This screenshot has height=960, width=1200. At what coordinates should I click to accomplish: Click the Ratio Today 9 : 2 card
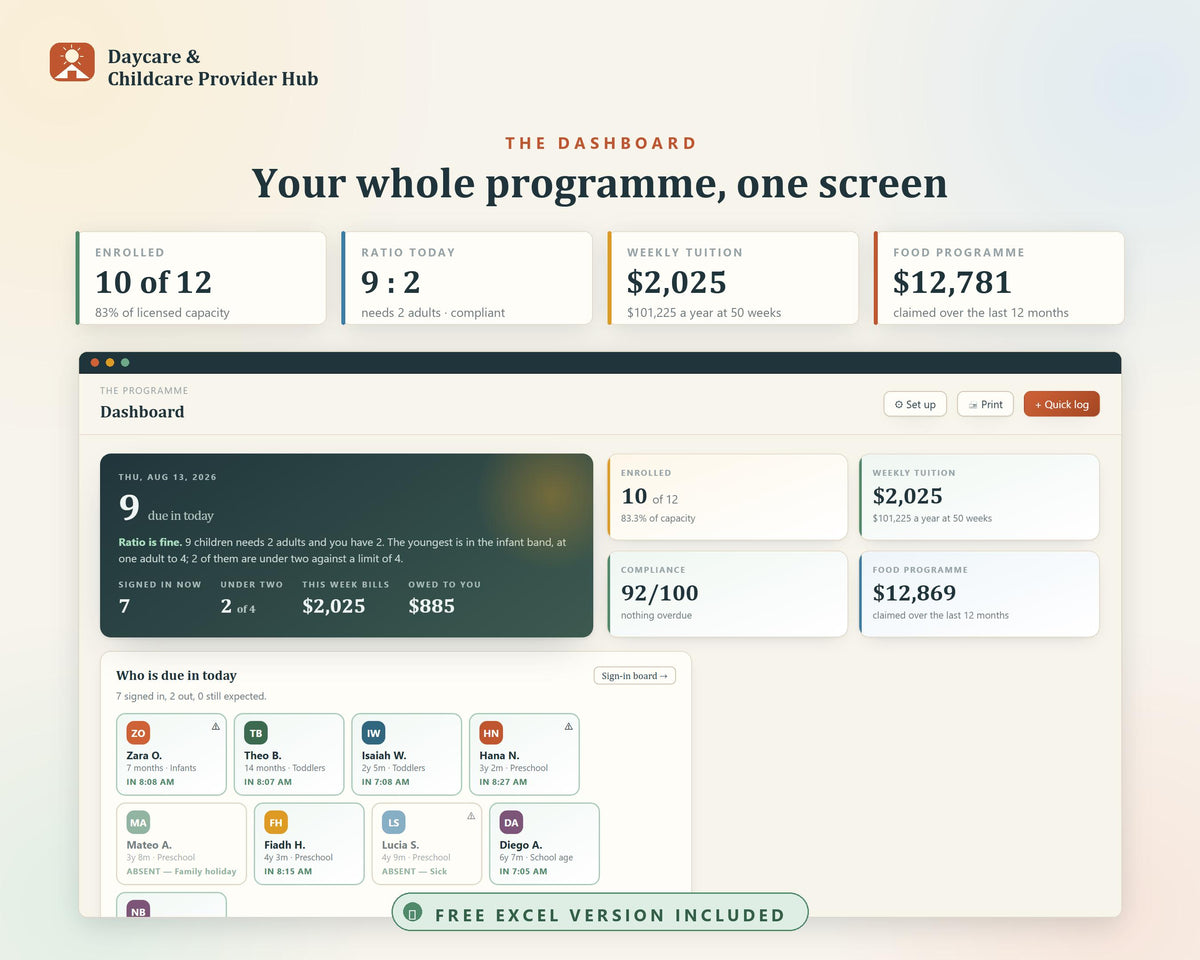pyautogui.click(x=467, y=278)
